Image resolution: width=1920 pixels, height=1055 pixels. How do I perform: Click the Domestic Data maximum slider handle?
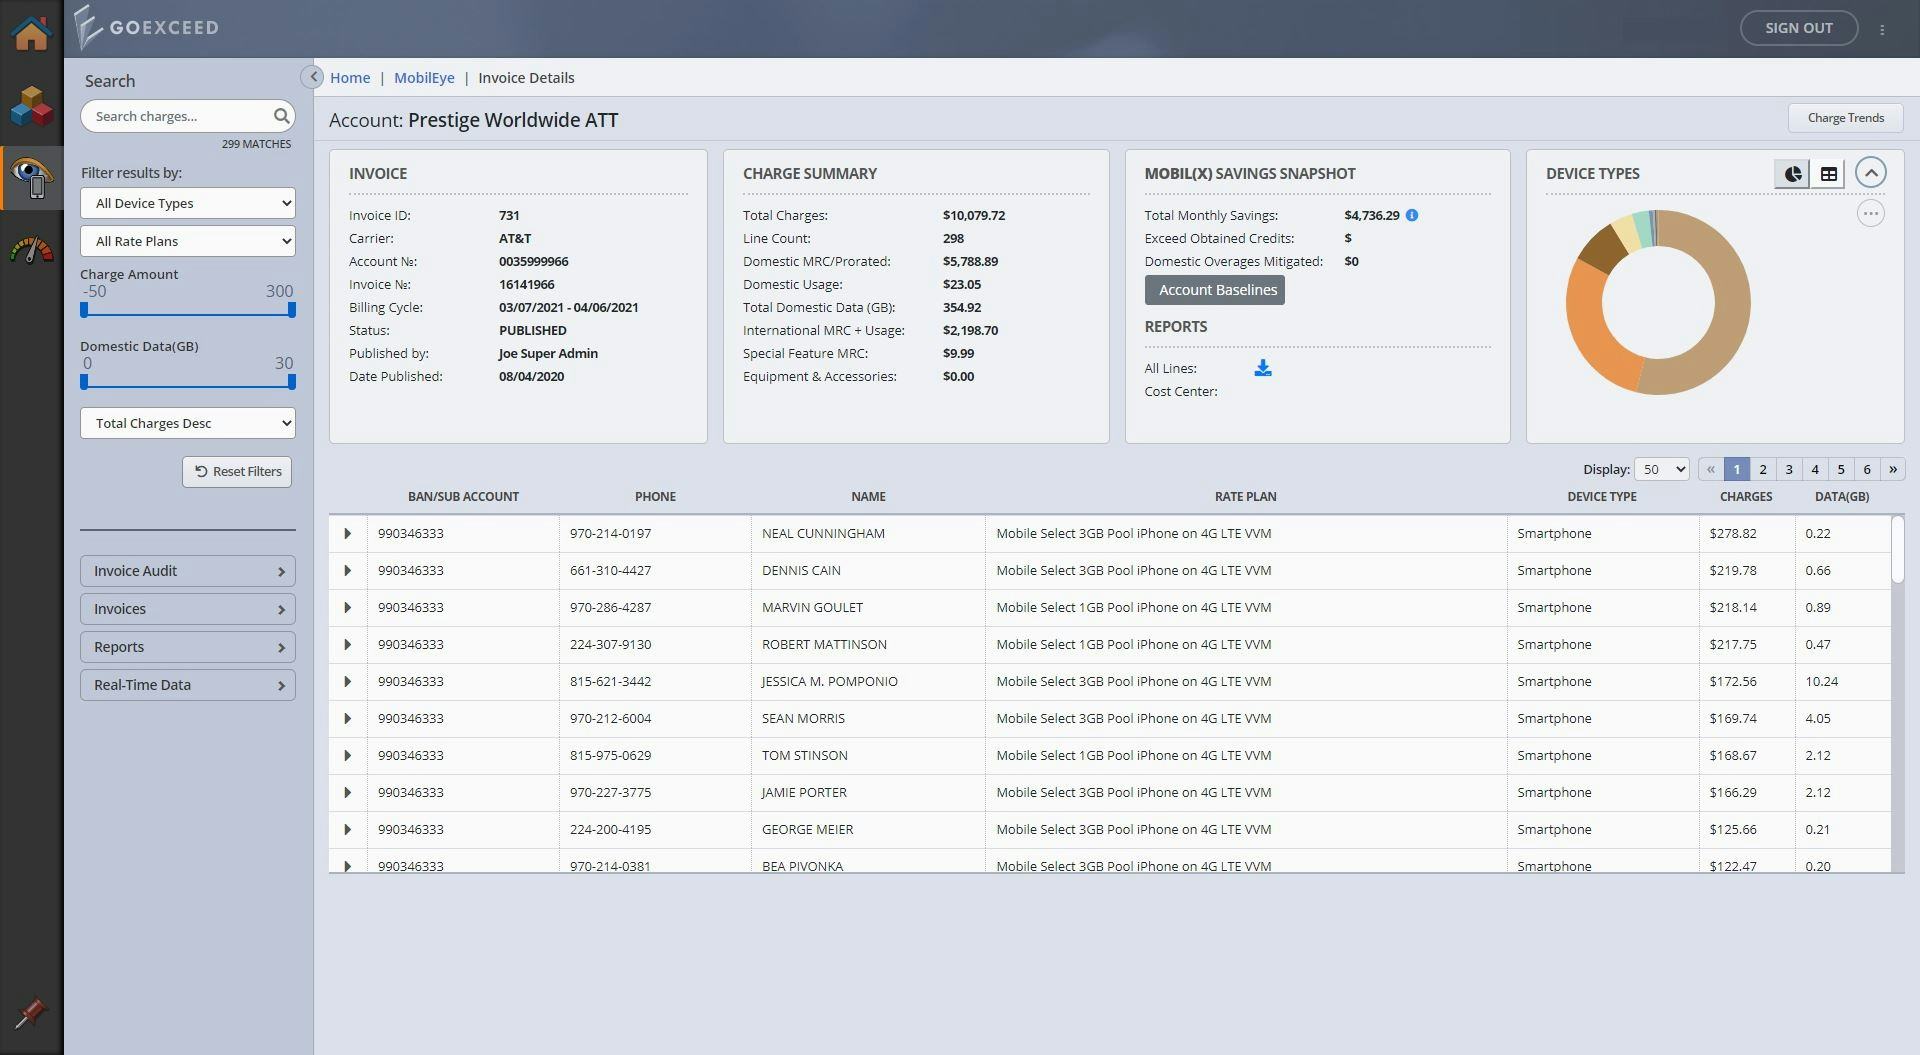pos(292,382)
